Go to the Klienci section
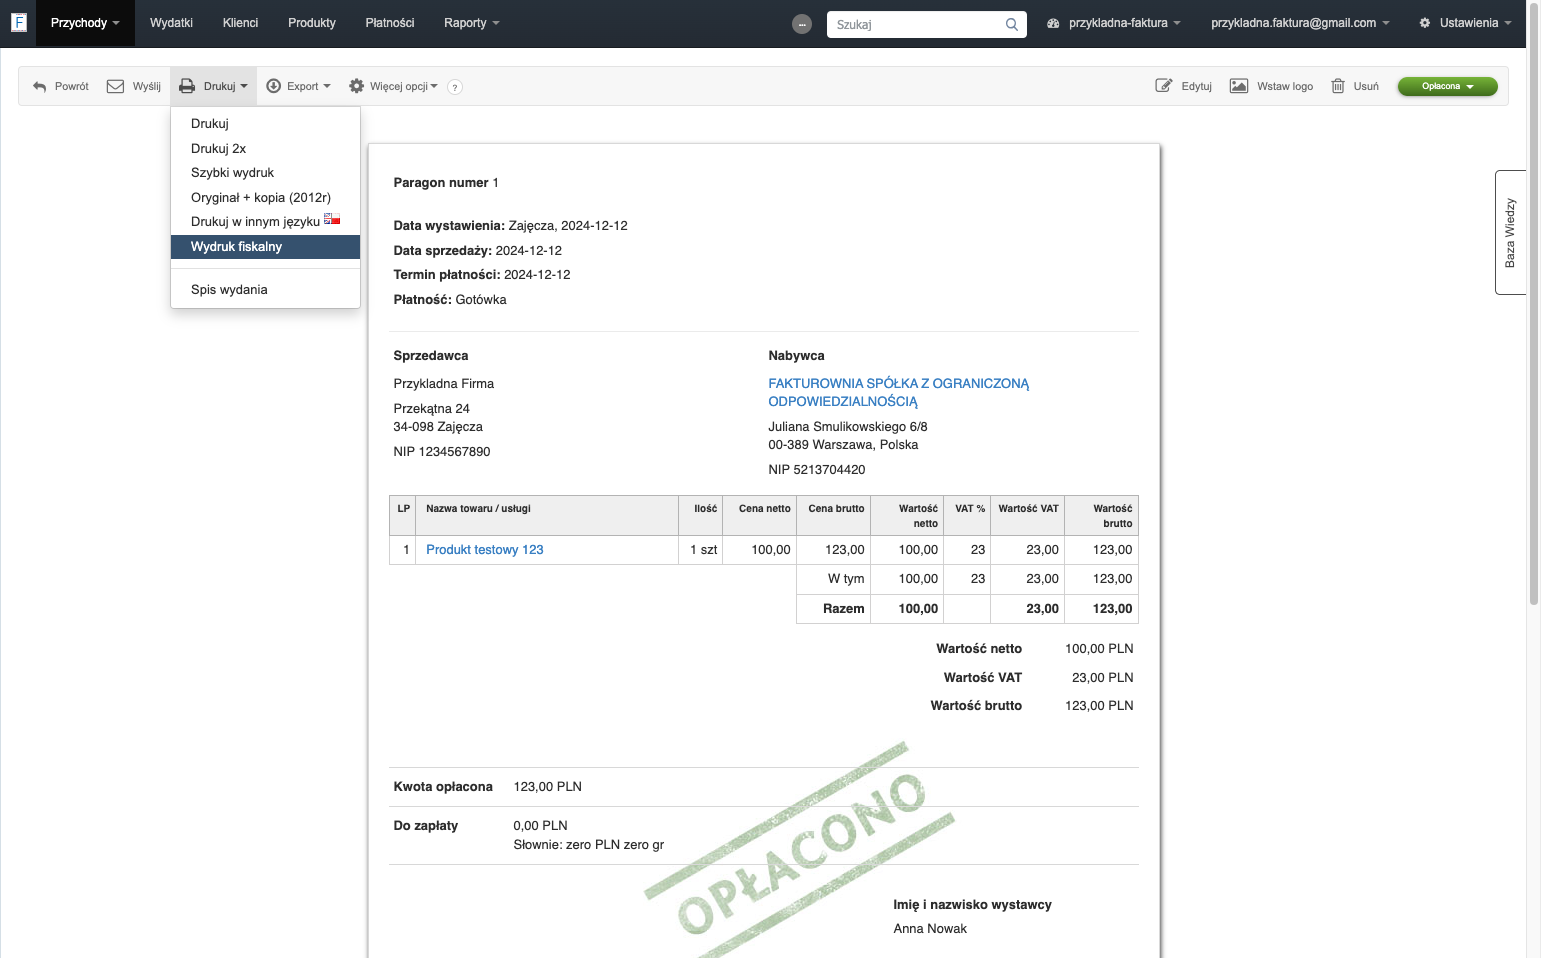1541x958 pixels. click(240, 23)
